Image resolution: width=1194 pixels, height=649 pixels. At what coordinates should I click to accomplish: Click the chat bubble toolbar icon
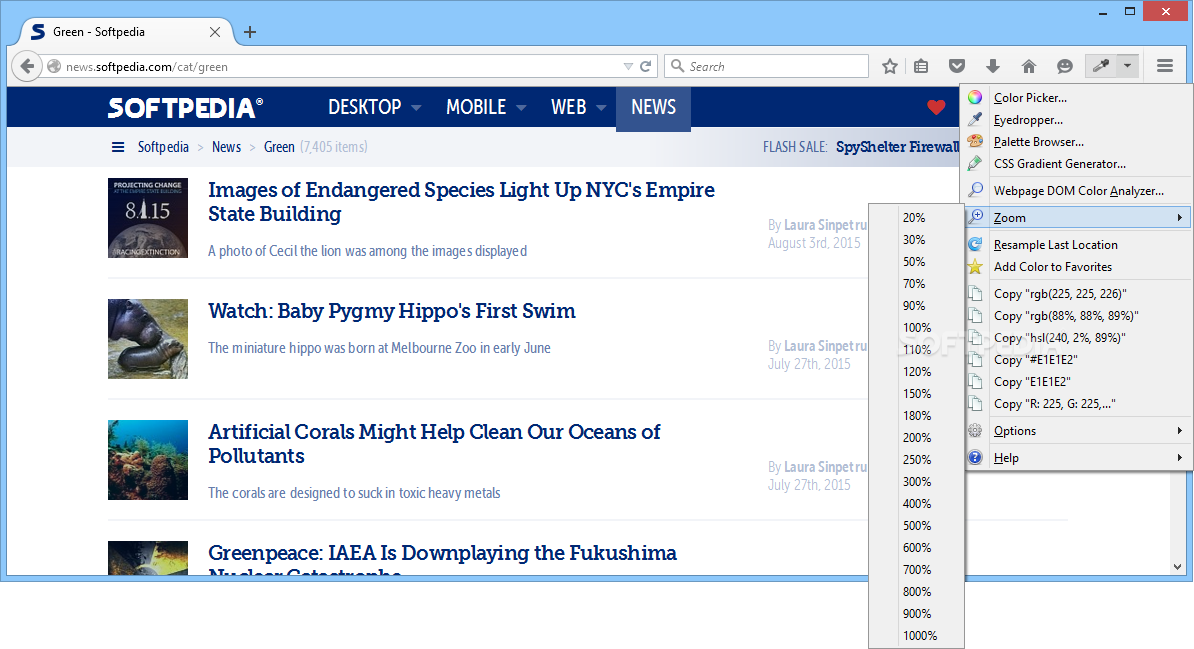(1065, 66)
